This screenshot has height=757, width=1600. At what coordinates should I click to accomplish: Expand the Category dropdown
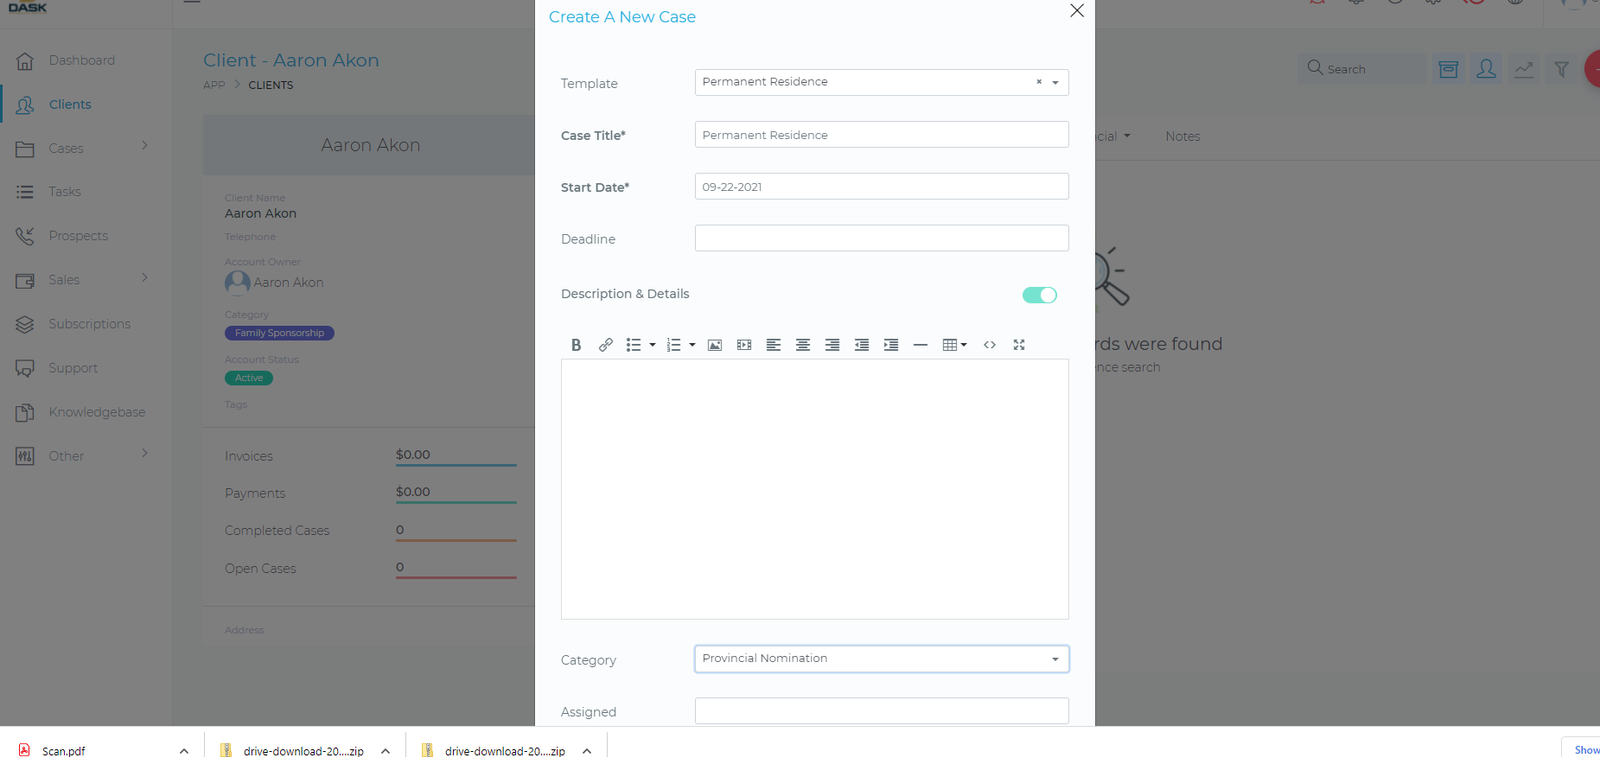point(1055,659)
